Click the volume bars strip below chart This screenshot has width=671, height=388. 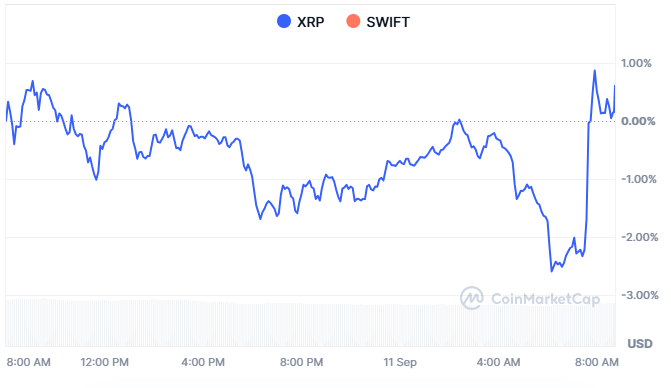pos(310,323)
